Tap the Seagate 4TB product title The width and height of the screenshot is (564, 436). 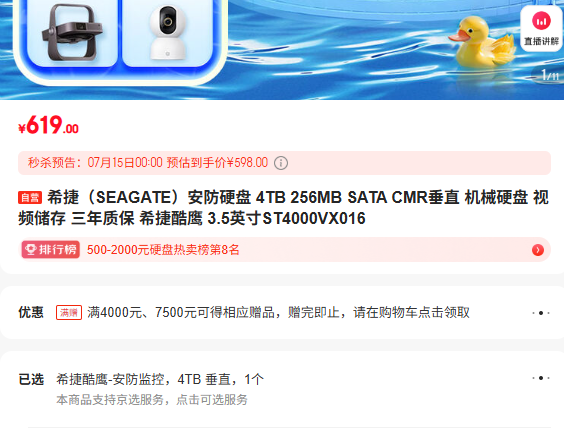(x=283, y=208)
